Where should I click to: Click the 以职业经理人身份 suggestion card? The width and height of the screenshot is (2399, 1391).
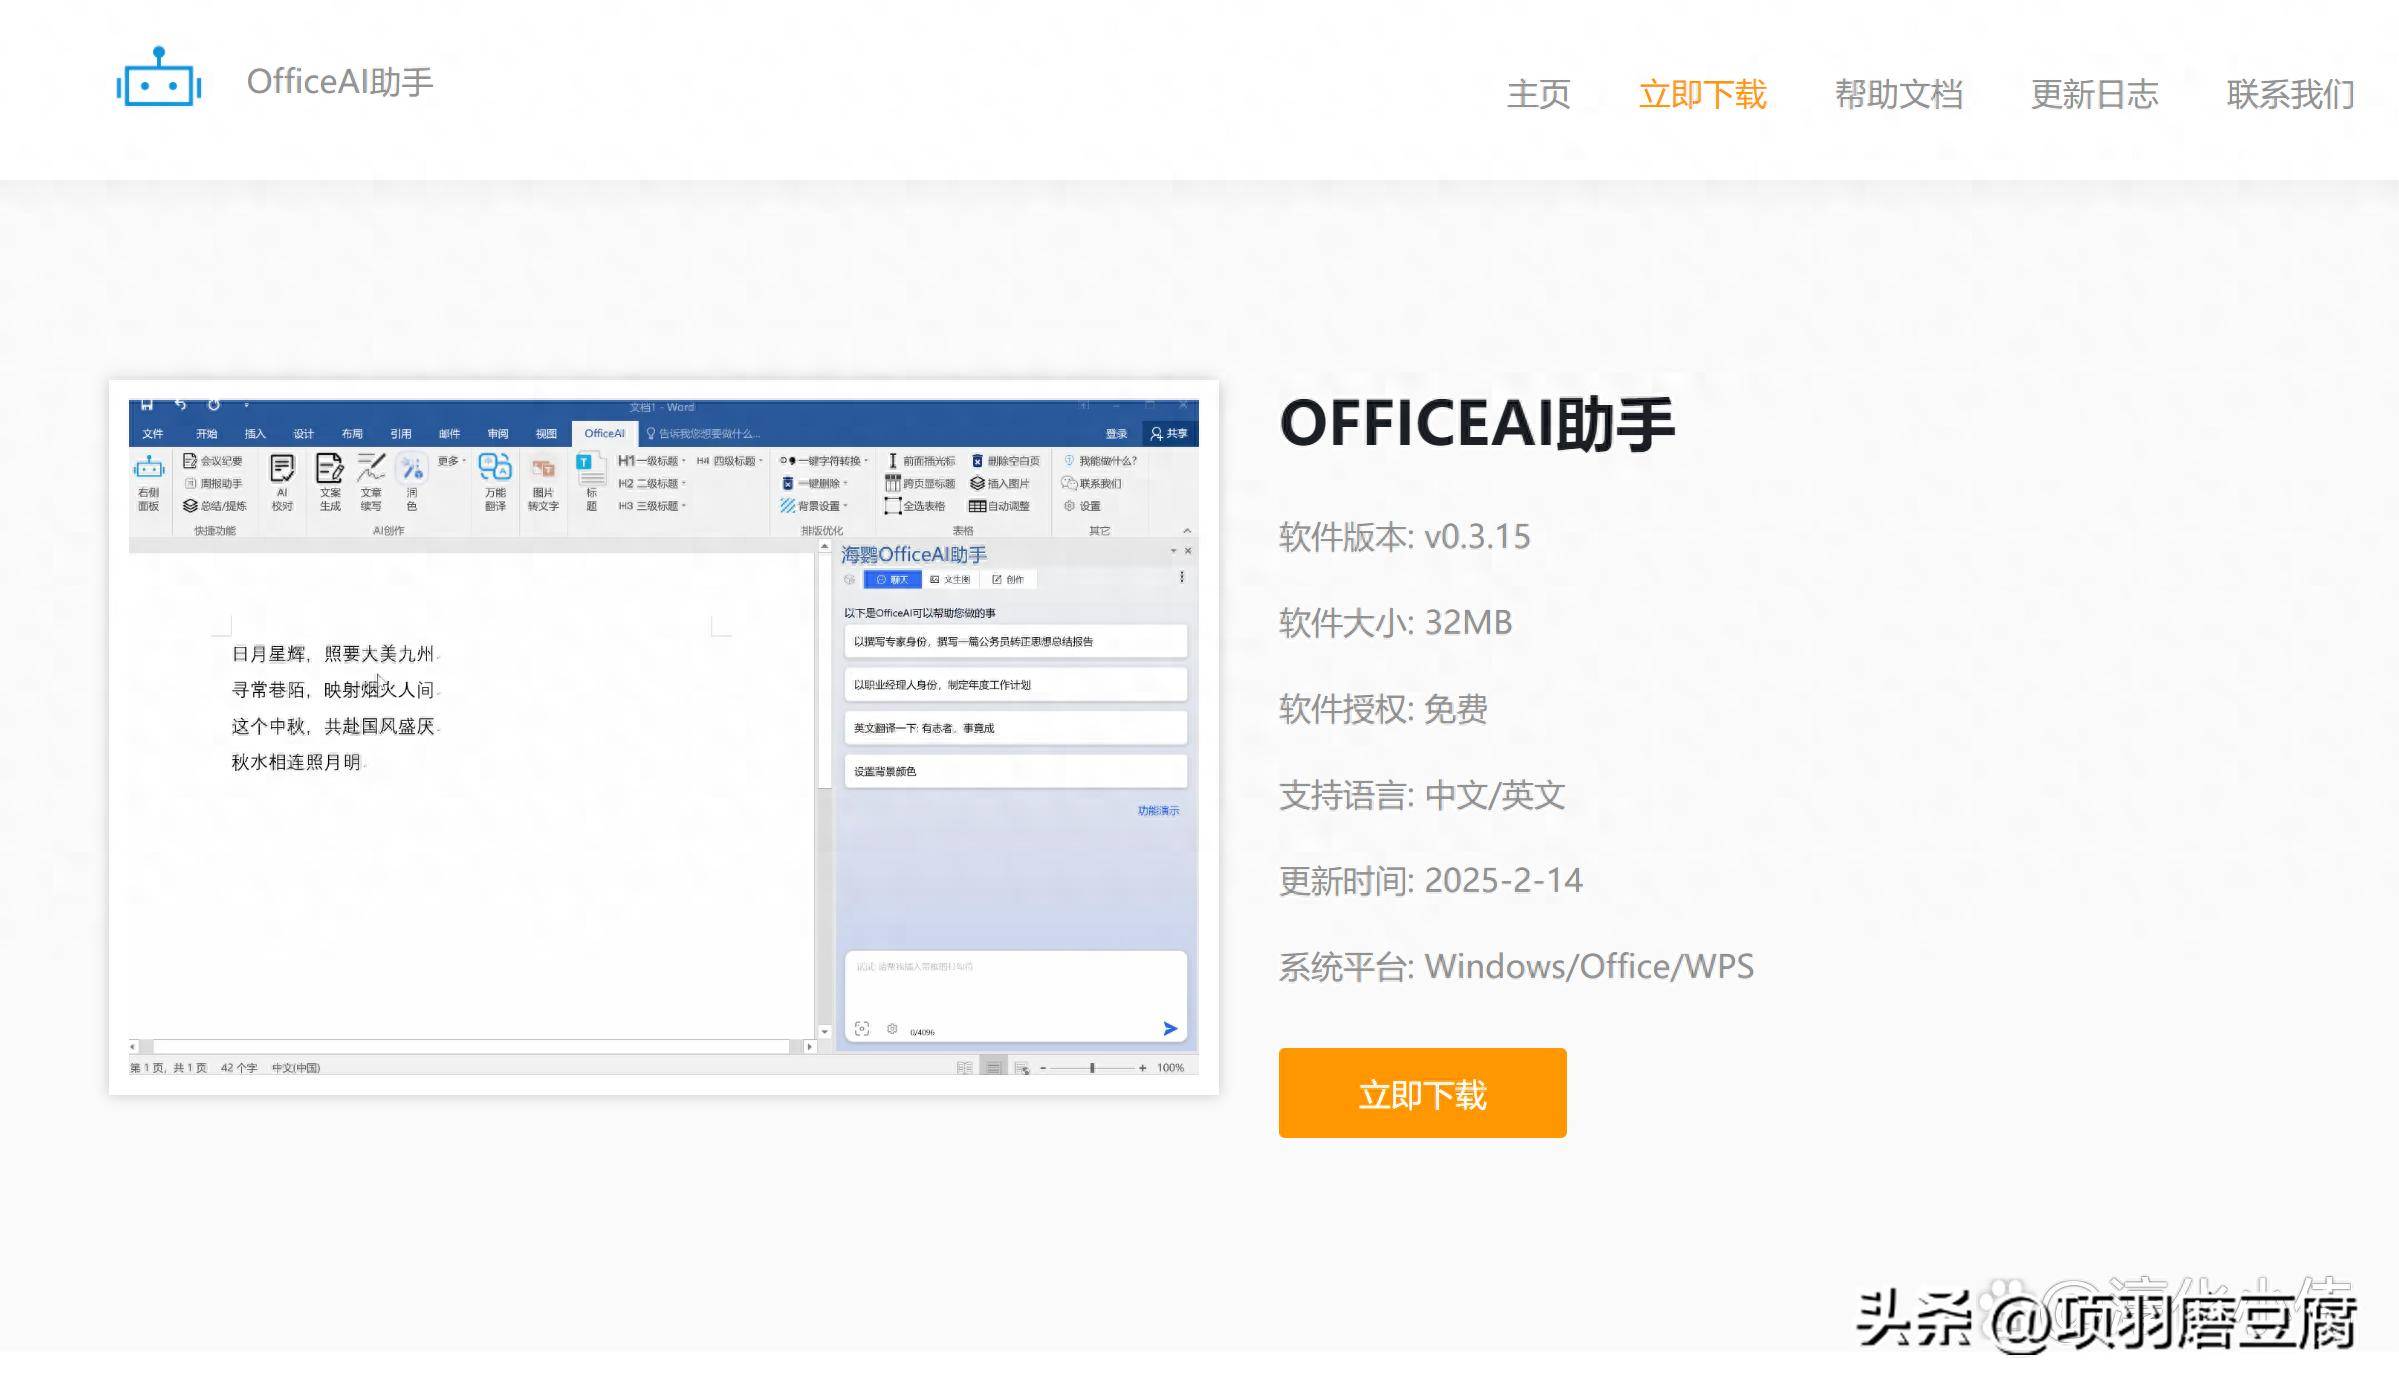point(1015,685)
